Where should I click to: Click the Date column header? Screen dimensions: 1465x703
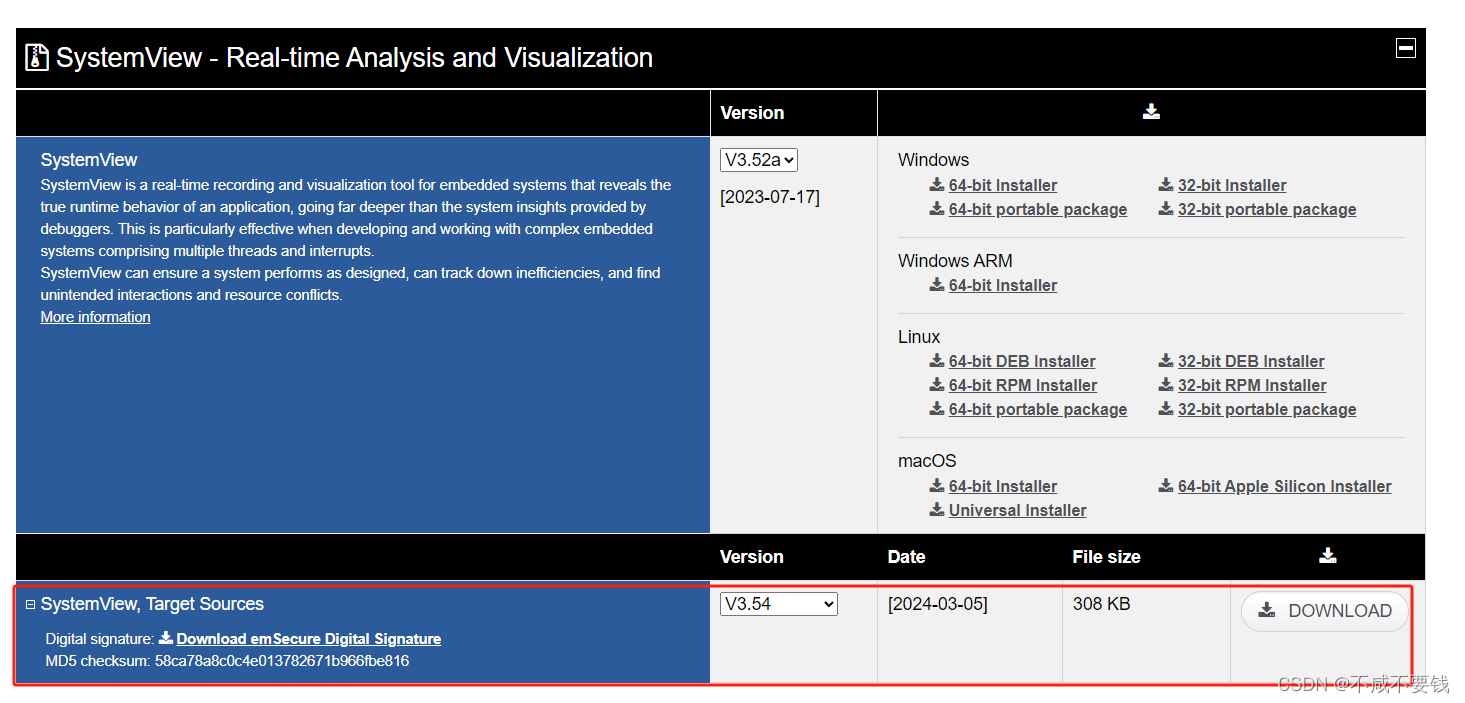906,557
